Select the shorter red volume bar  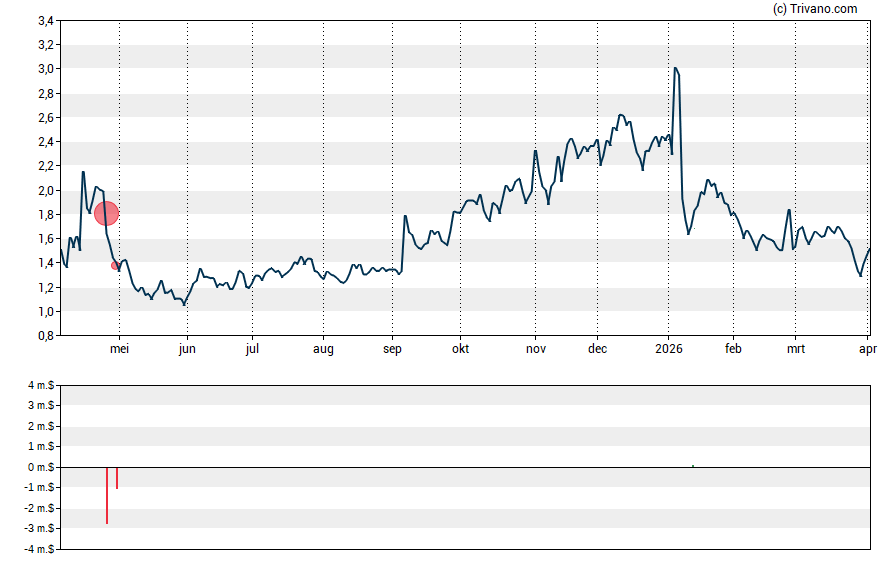click(x=117, y=478)
